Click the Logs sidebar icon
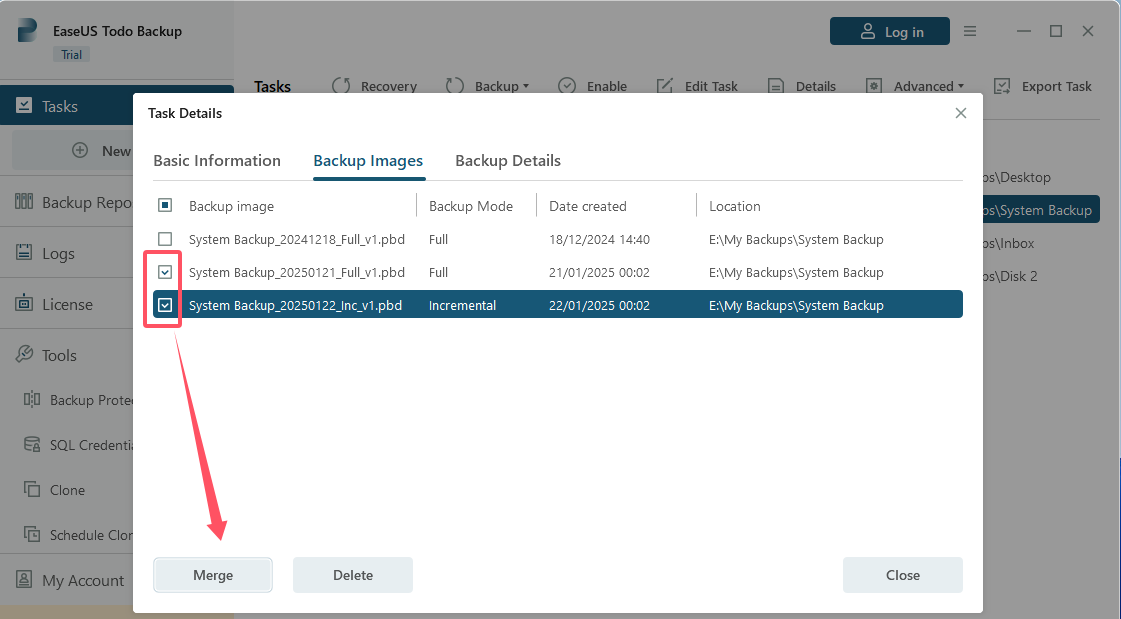 coord(24,252)
